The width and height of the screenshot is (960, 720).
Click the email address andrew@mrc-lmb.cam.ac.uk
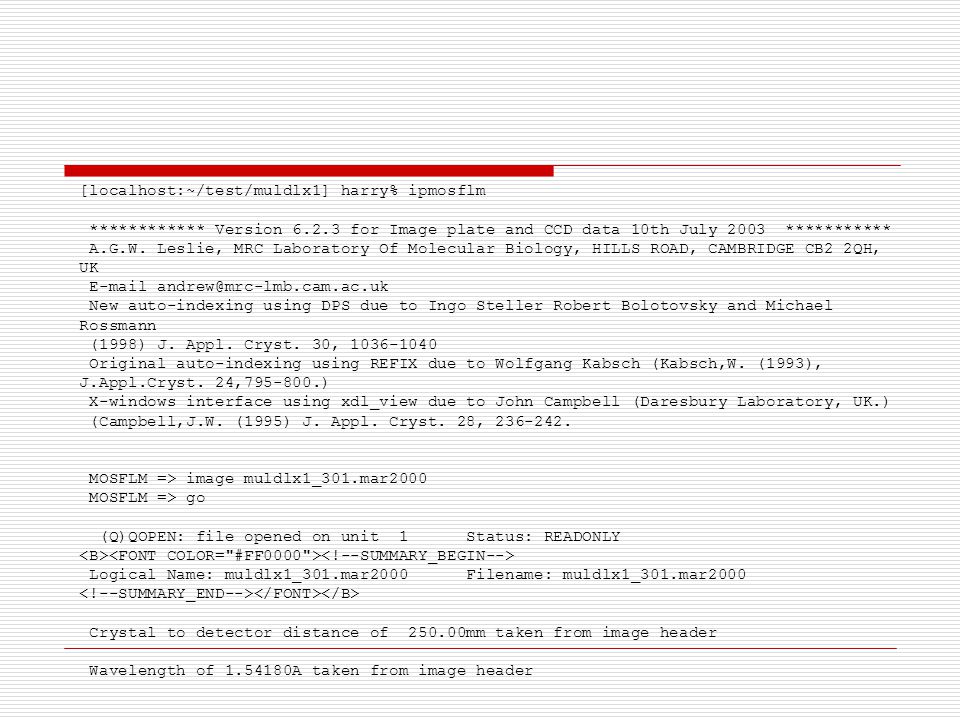pyautogui.click(x=272, y=287)
